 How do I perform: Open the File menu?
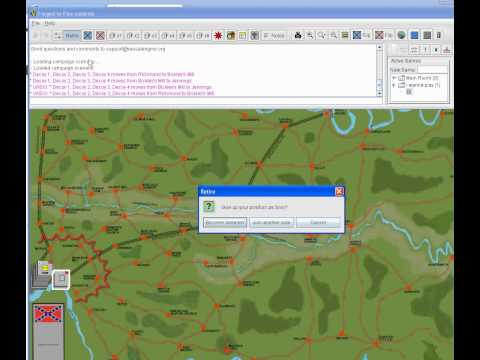click(x=36, y=23)
